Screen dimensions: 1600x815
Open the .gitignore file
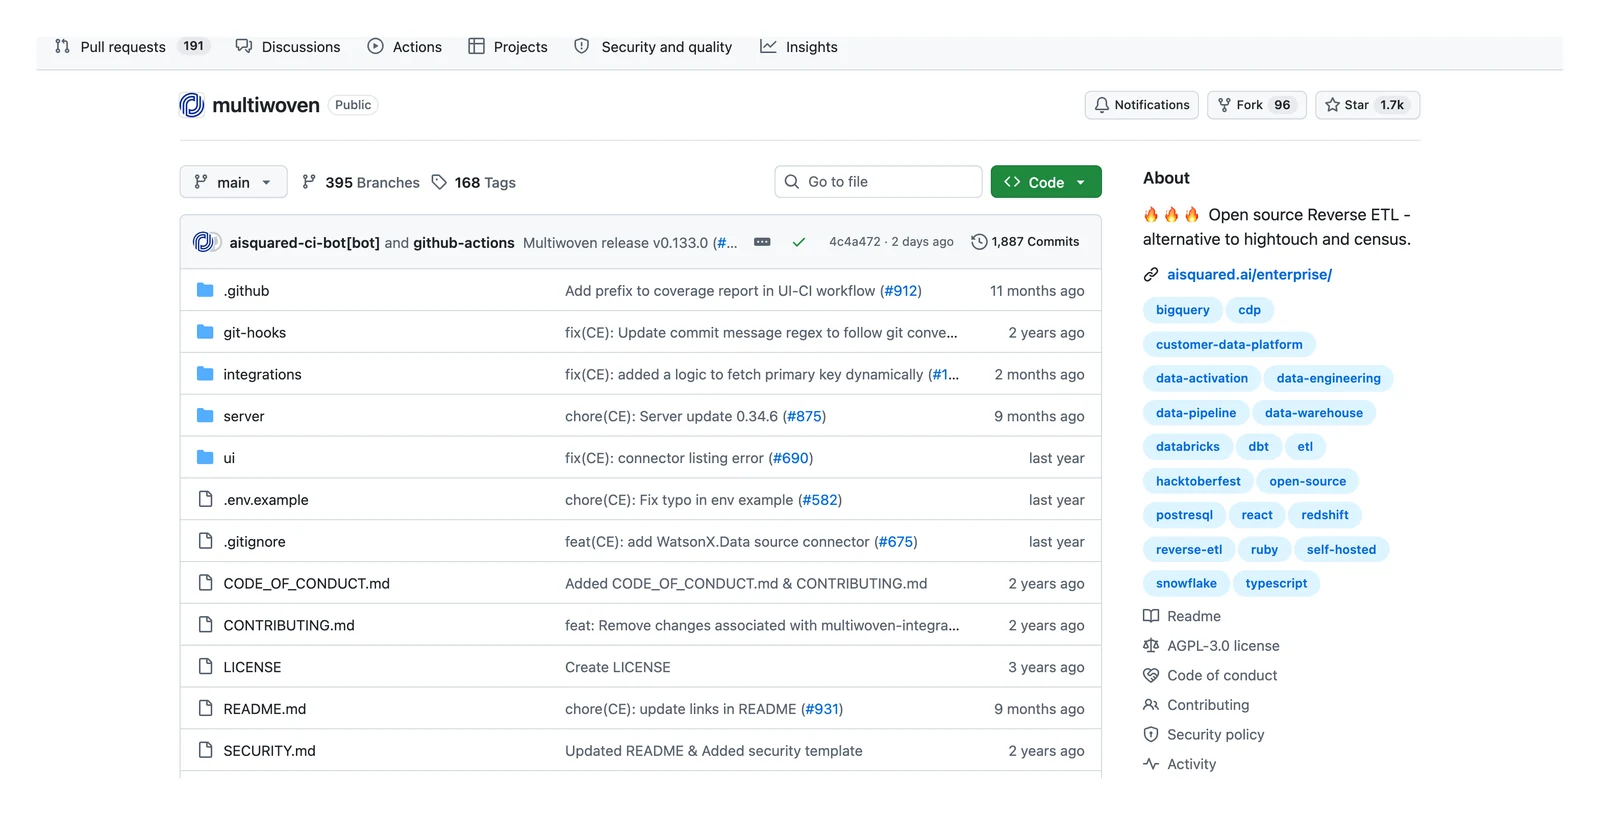[x=254, y=542]
